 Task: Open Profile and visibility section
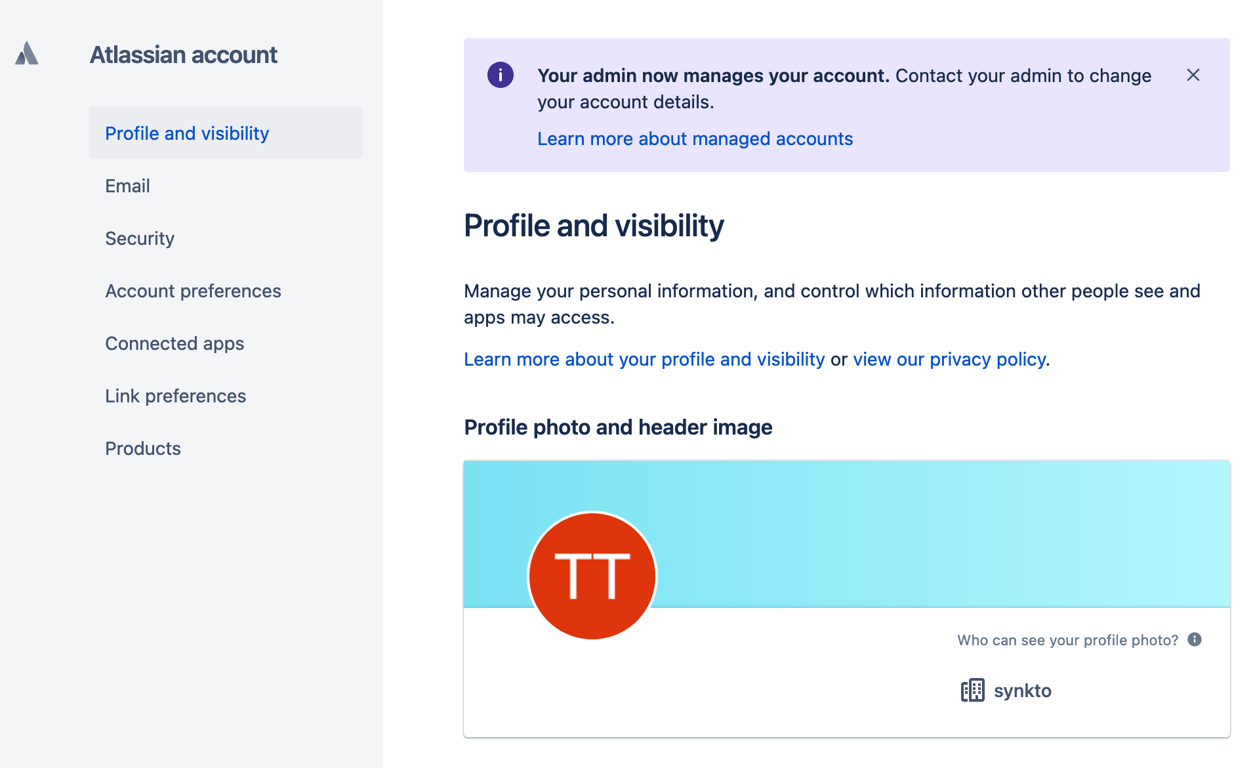pyautogui.click(x=225, y=133)
